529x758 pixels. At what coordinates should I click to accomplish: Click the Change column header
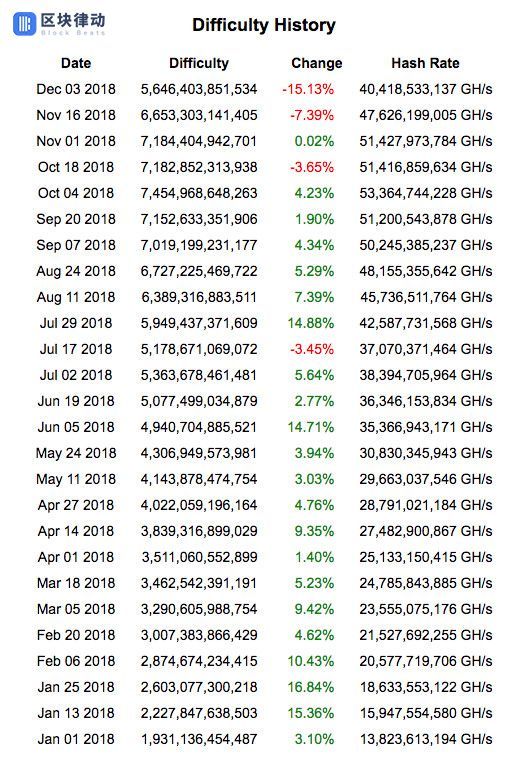click(x=316, y=63)
